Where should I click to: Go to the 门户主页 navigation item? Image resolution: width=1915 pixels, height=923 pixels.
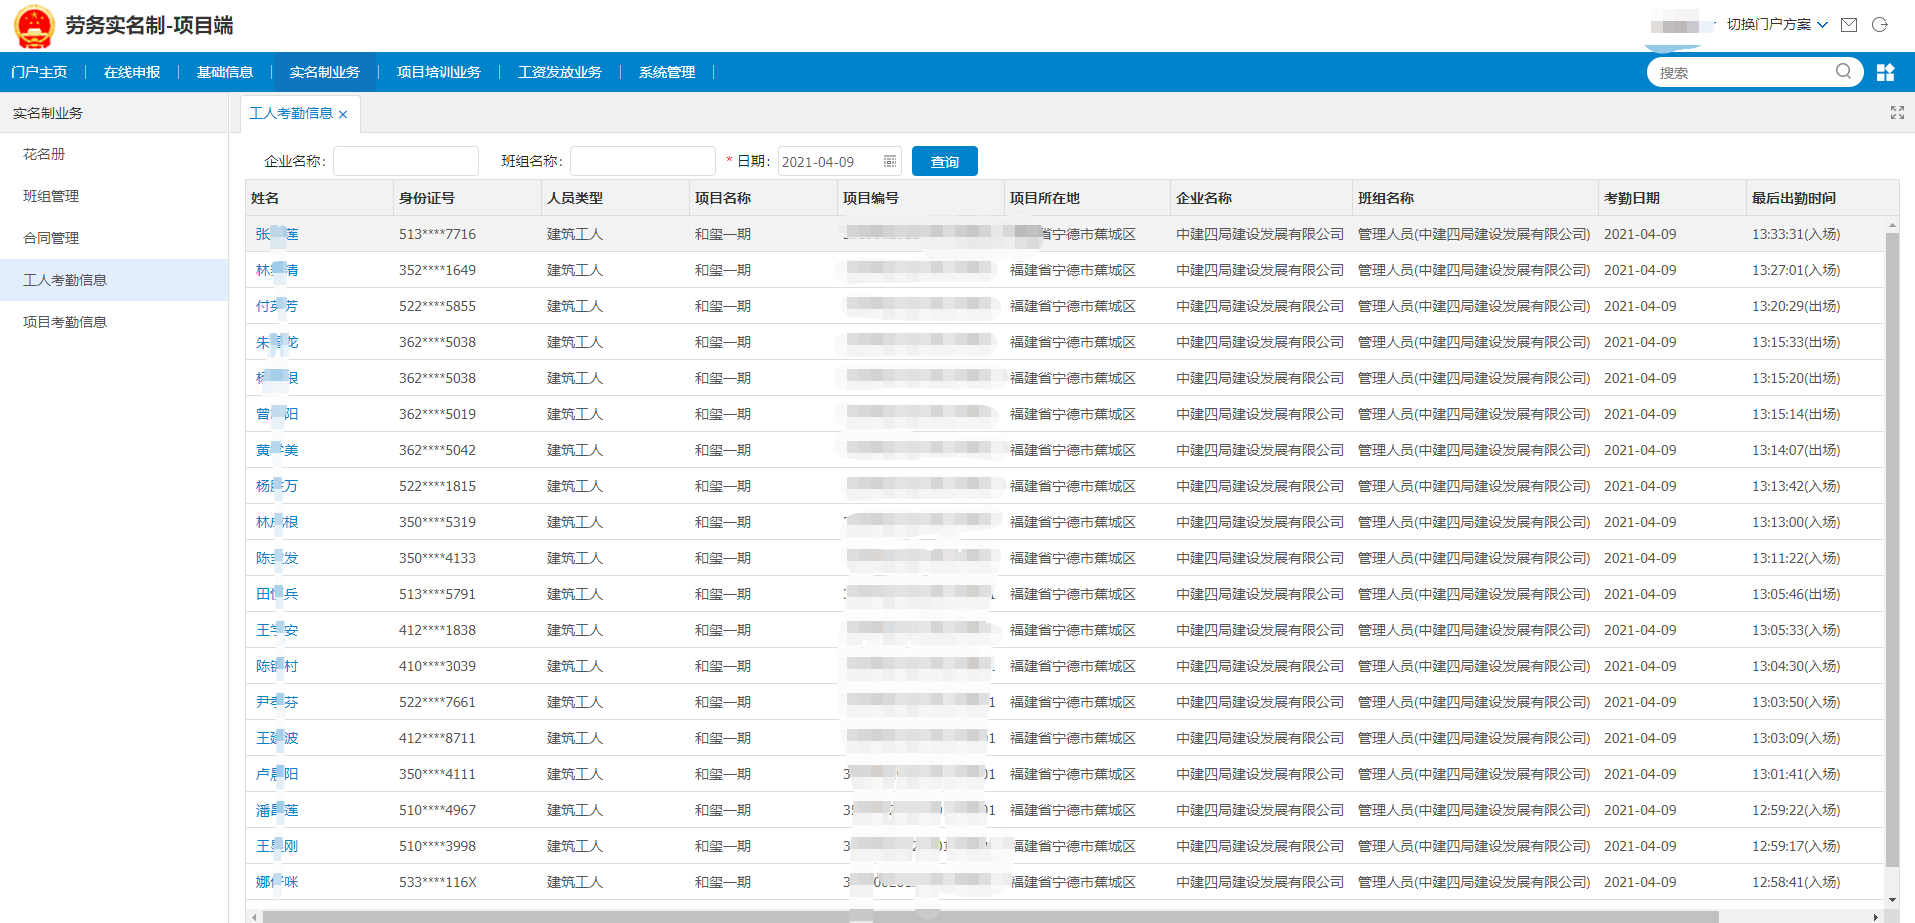pyautogui.click(x=39, y=72)
